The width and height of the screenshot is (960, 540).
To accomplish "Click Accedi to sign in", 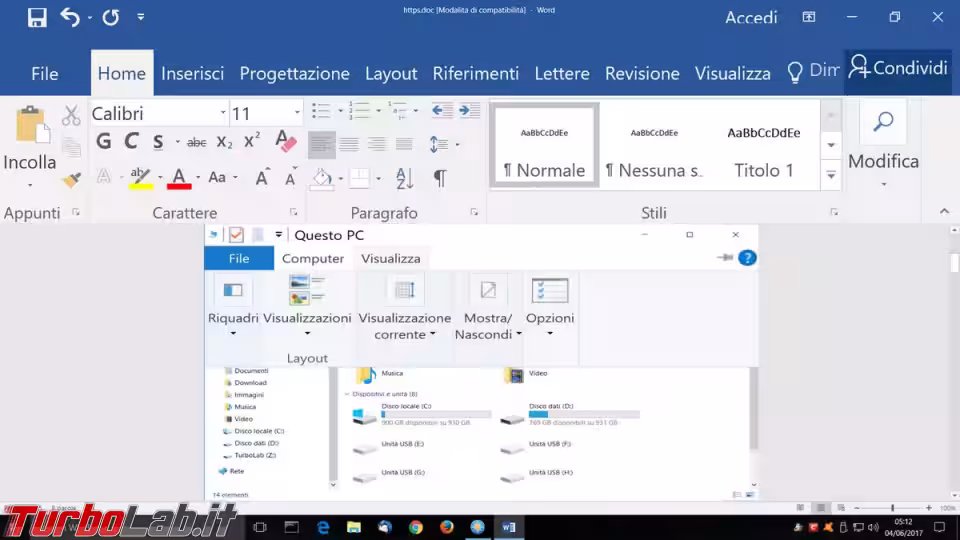I will point(751,17).
